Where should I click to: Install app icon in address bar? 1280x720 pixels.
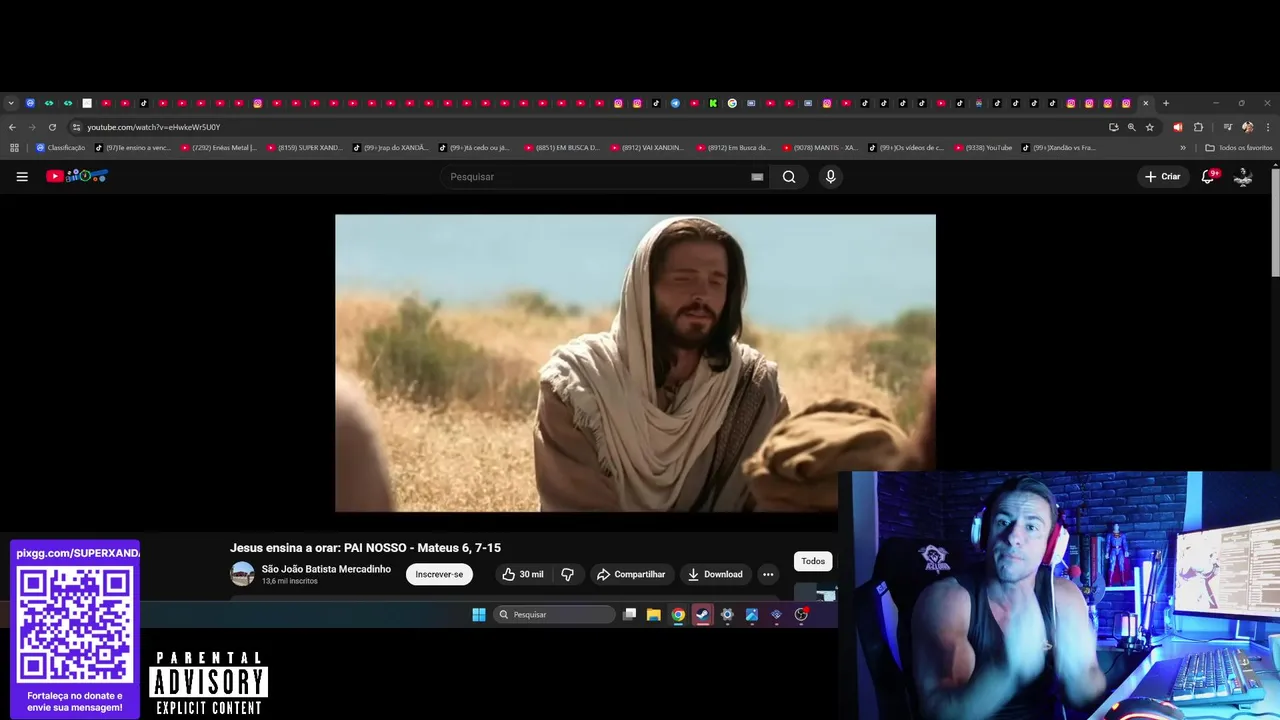pos(1113,127)
